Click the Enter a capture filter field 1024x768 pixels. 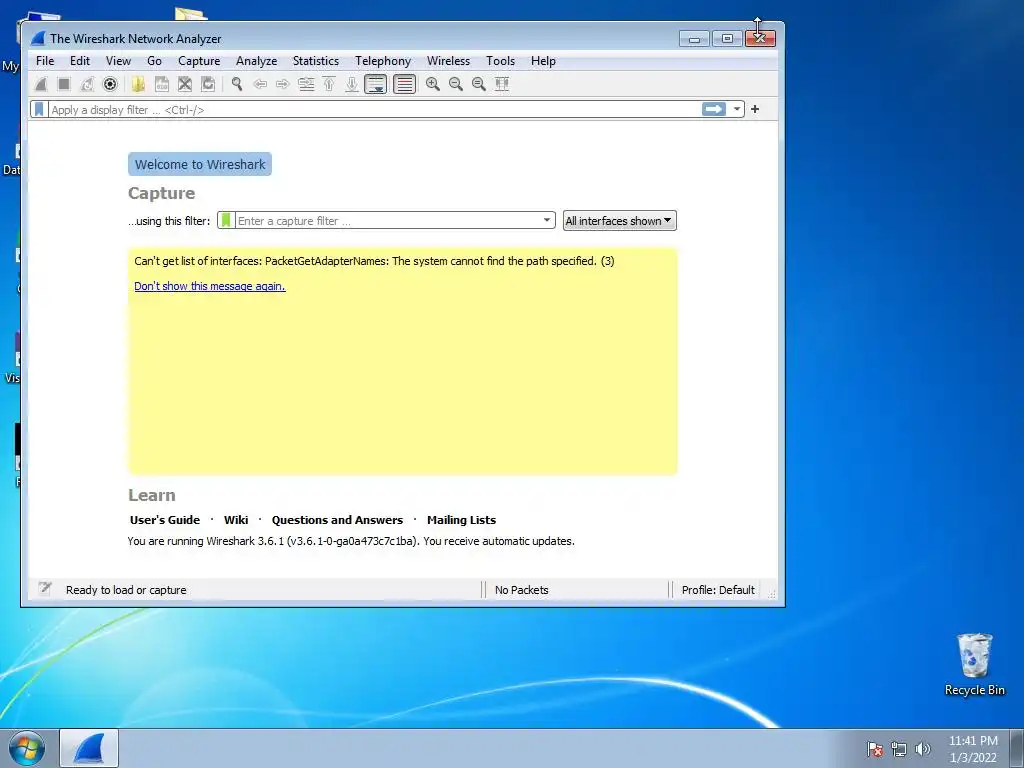tap(389, 221)
